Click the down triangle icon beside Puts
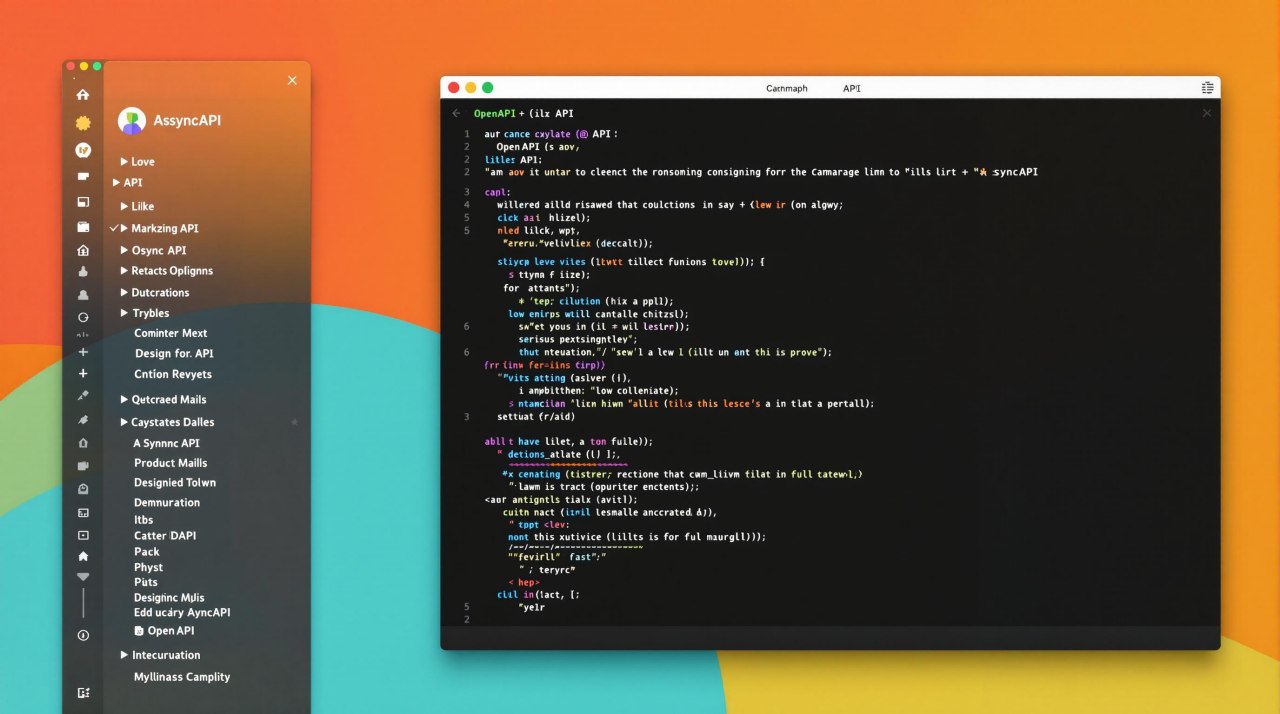Screen dimensions: 1280x714 83,577
